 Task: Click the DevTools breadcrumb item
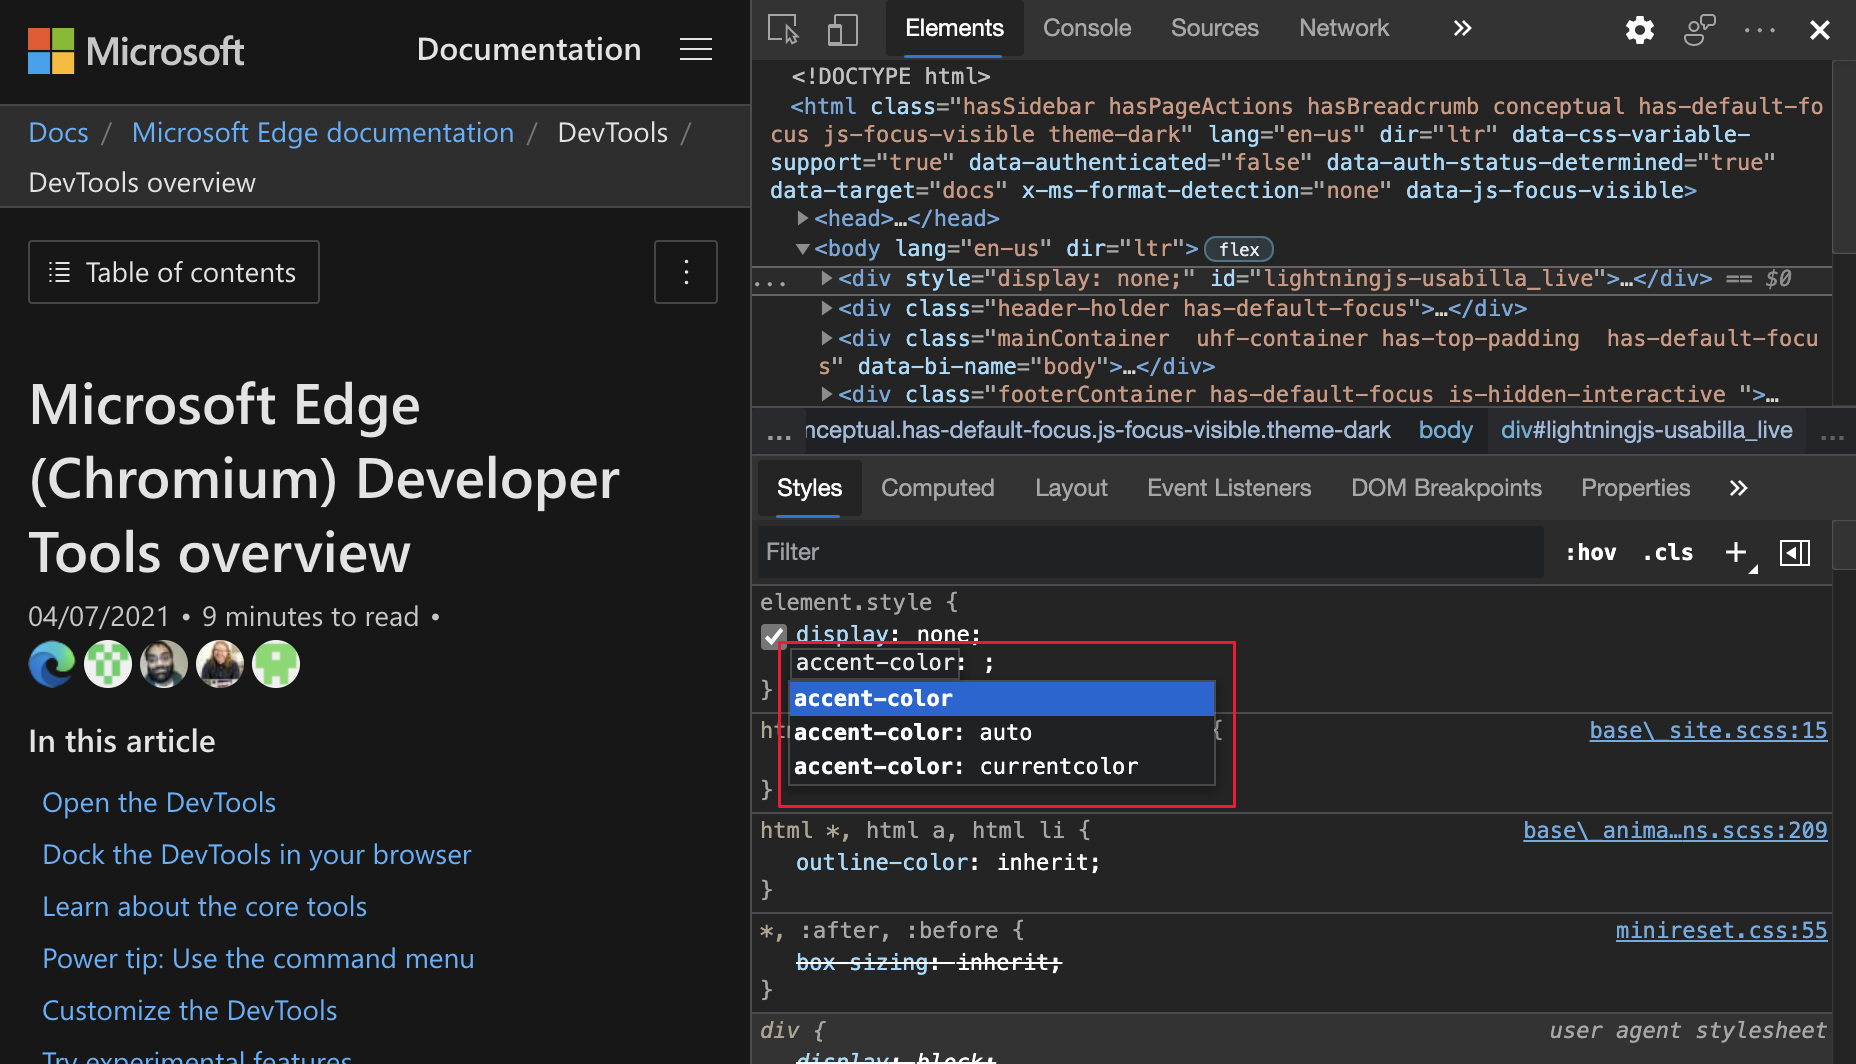pos(612,132)
